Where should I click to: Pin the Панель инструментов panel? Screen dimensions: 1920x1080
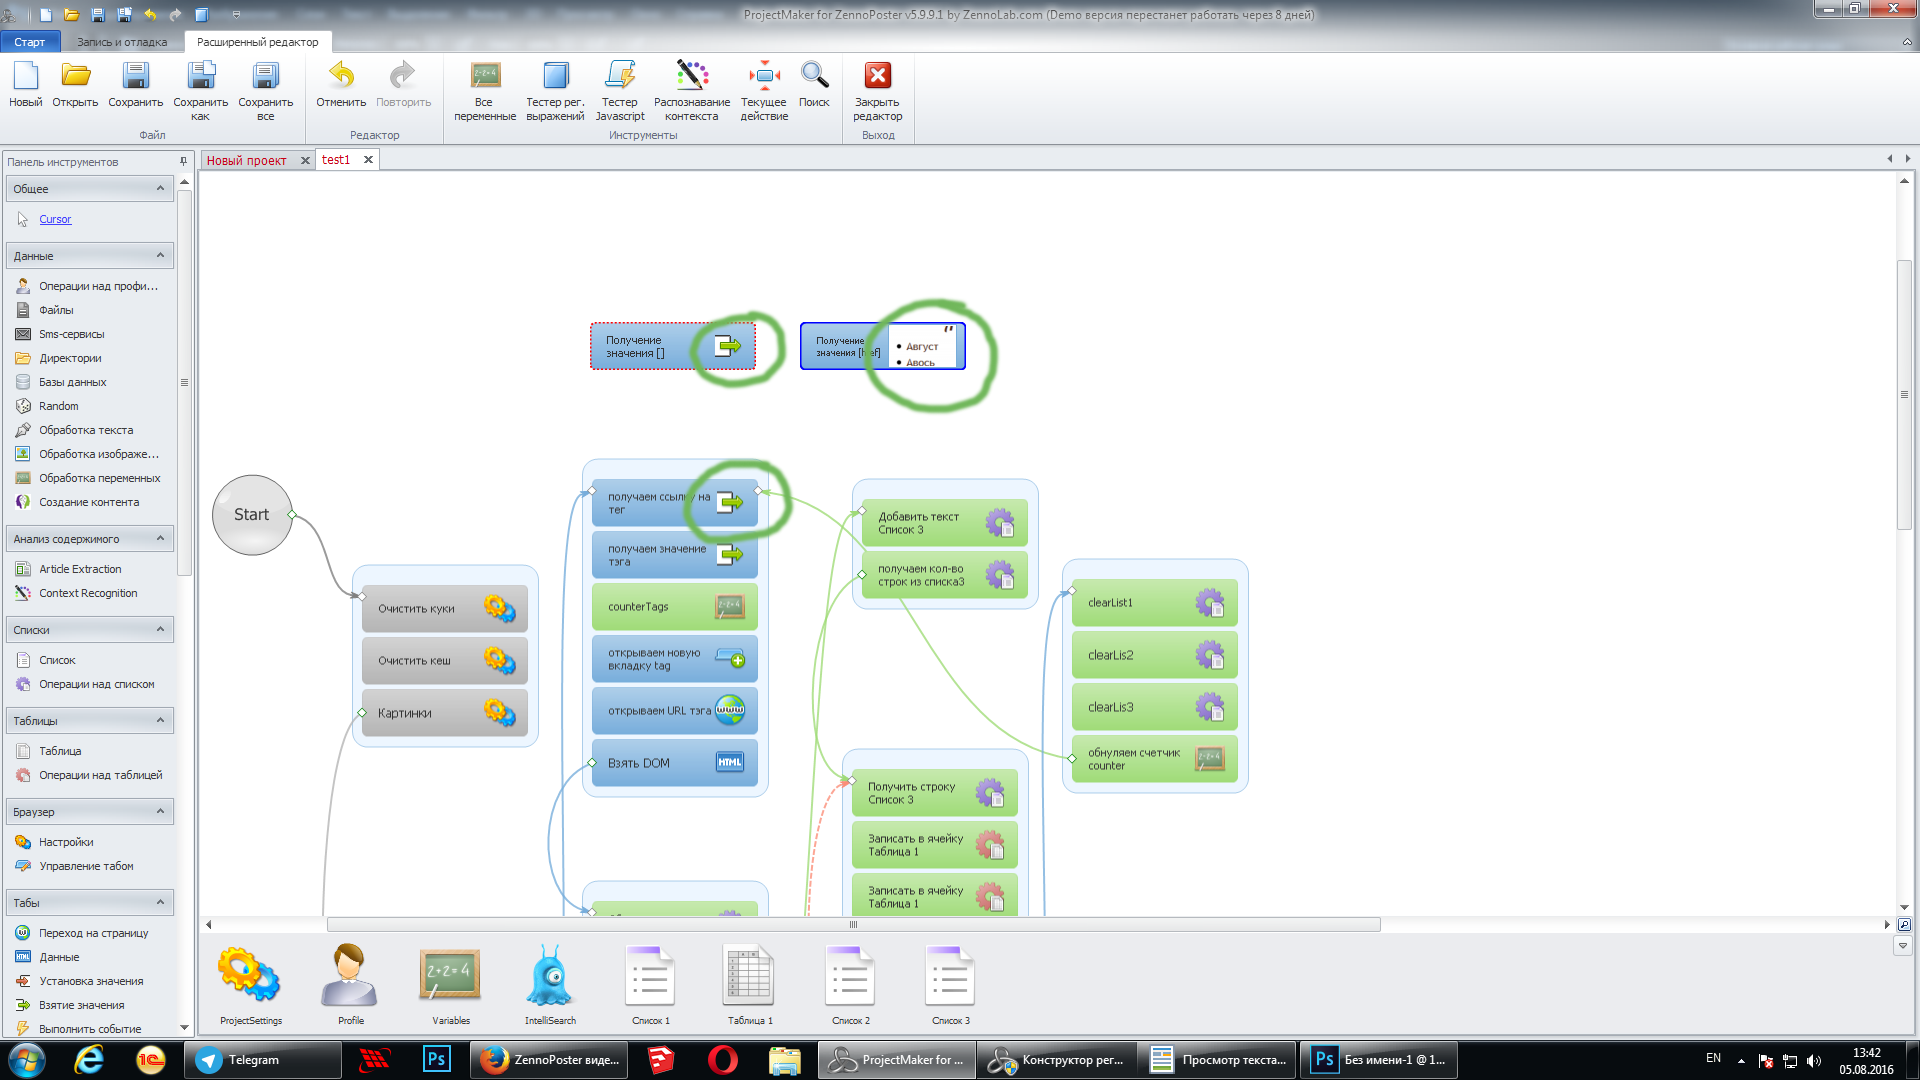[183, 161]
